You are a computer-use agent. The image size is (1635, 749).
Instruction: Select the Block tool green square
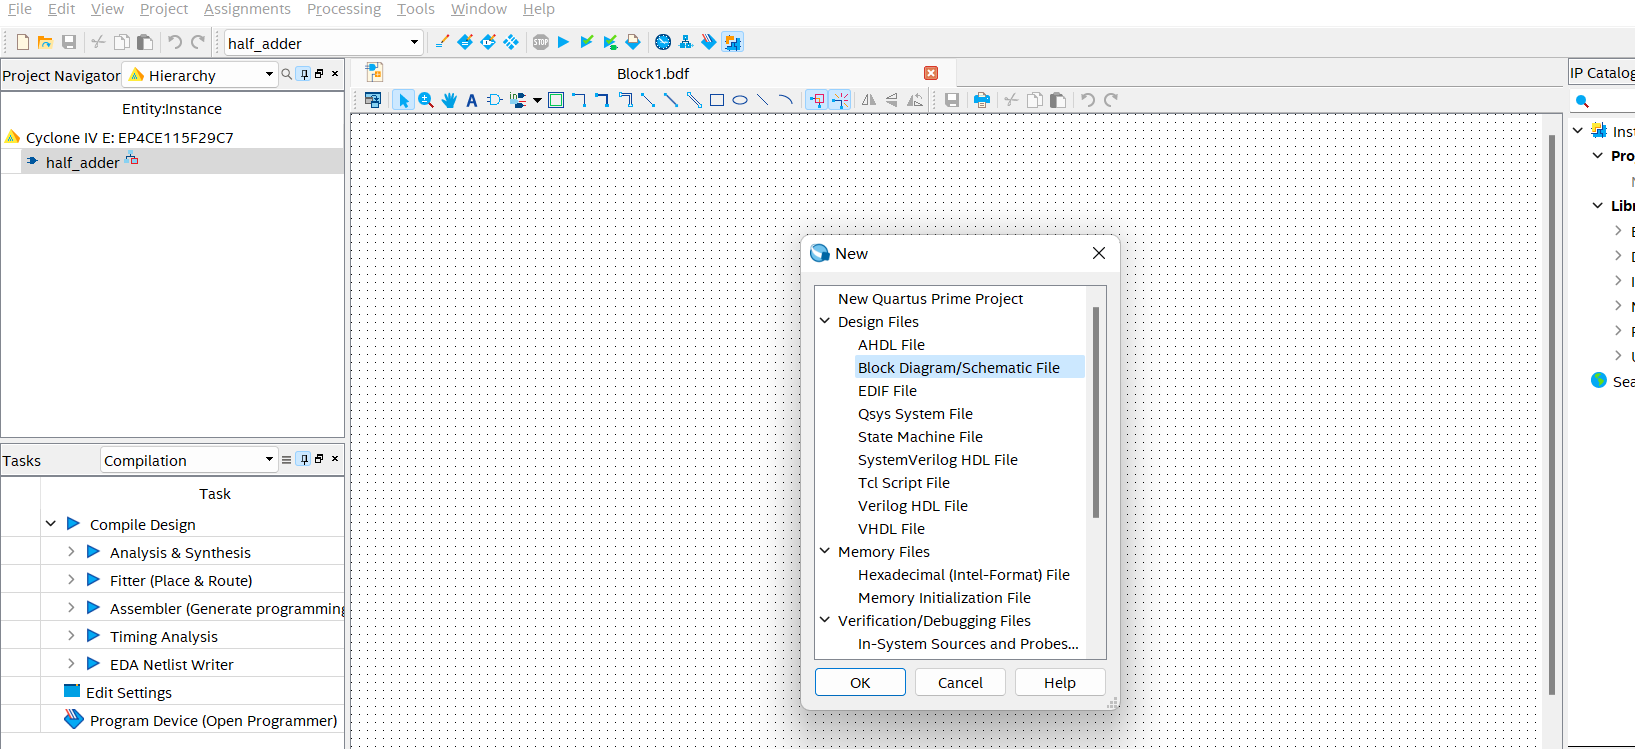[556, 100]
